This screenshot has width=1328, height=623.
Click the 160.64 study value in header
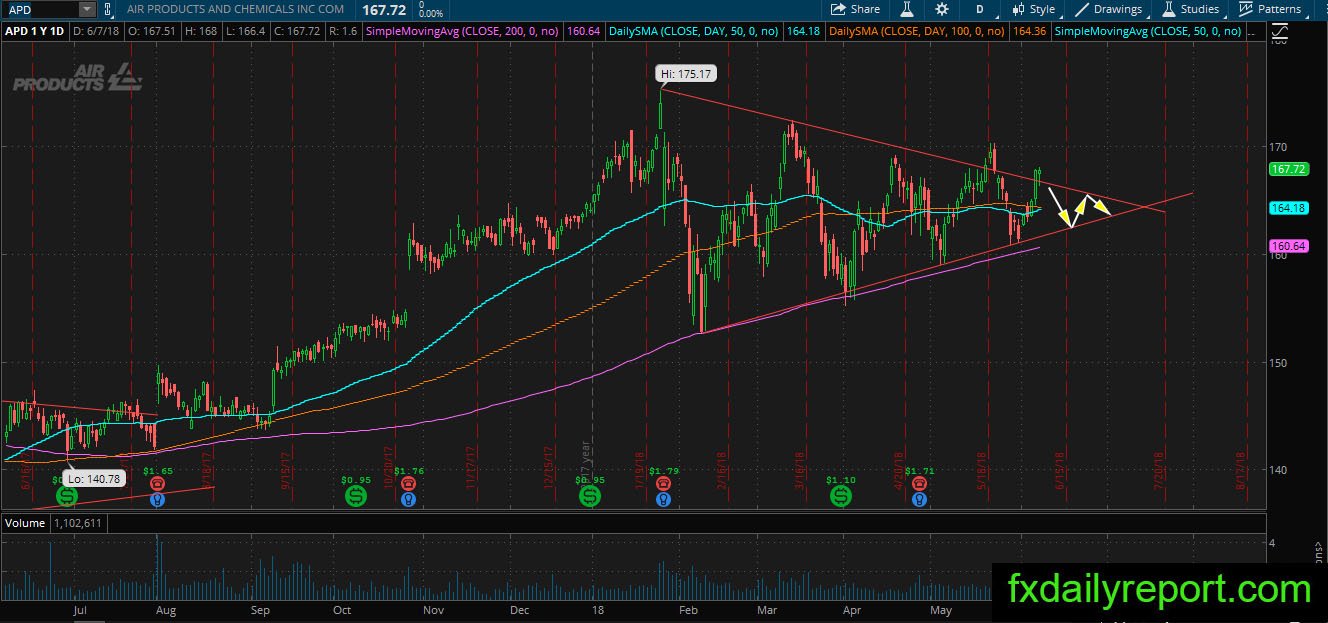583,32
